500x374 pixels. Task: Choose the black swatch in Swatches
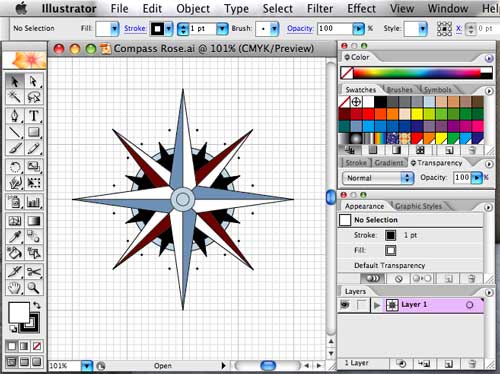[380, 101]
